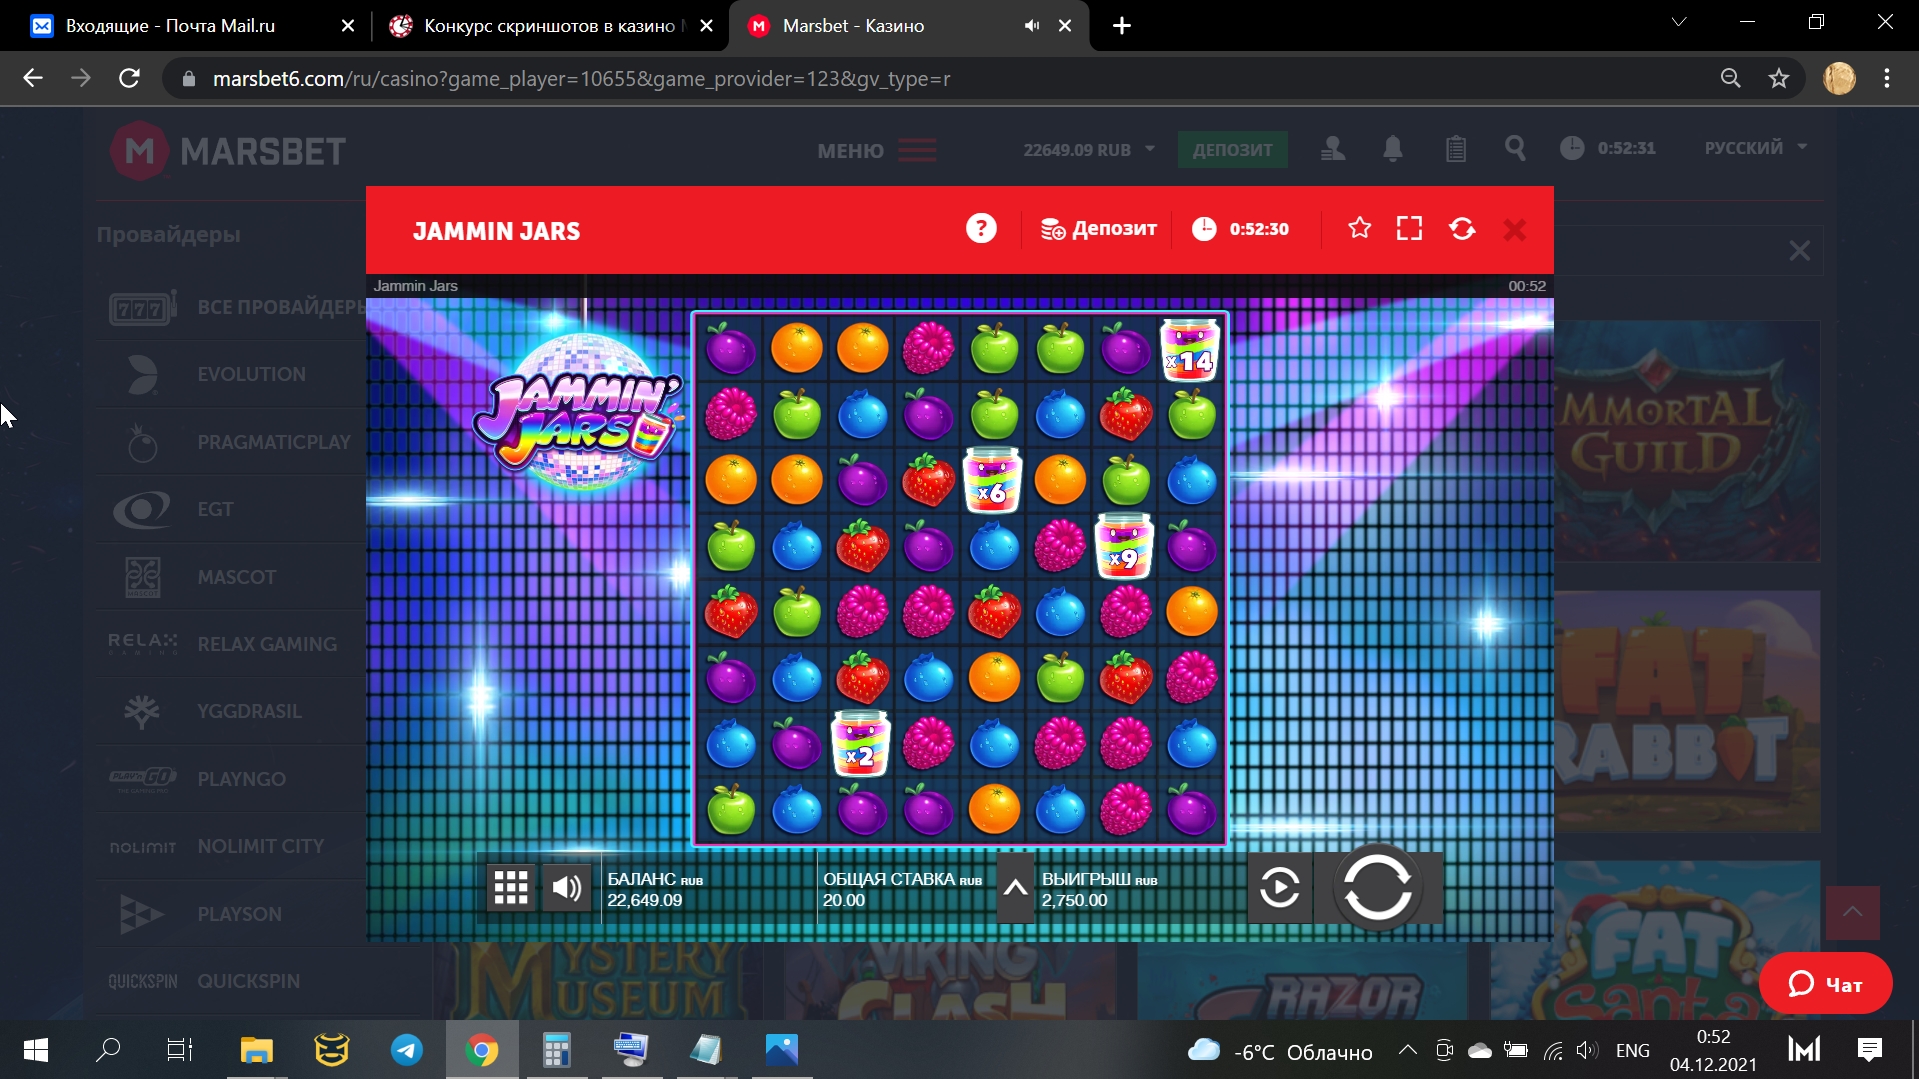Image resolution: width=1919 pixels, height=1079 pixels.
Task: Expand the game to fullscreen
Action: [x=1409, y=229]
